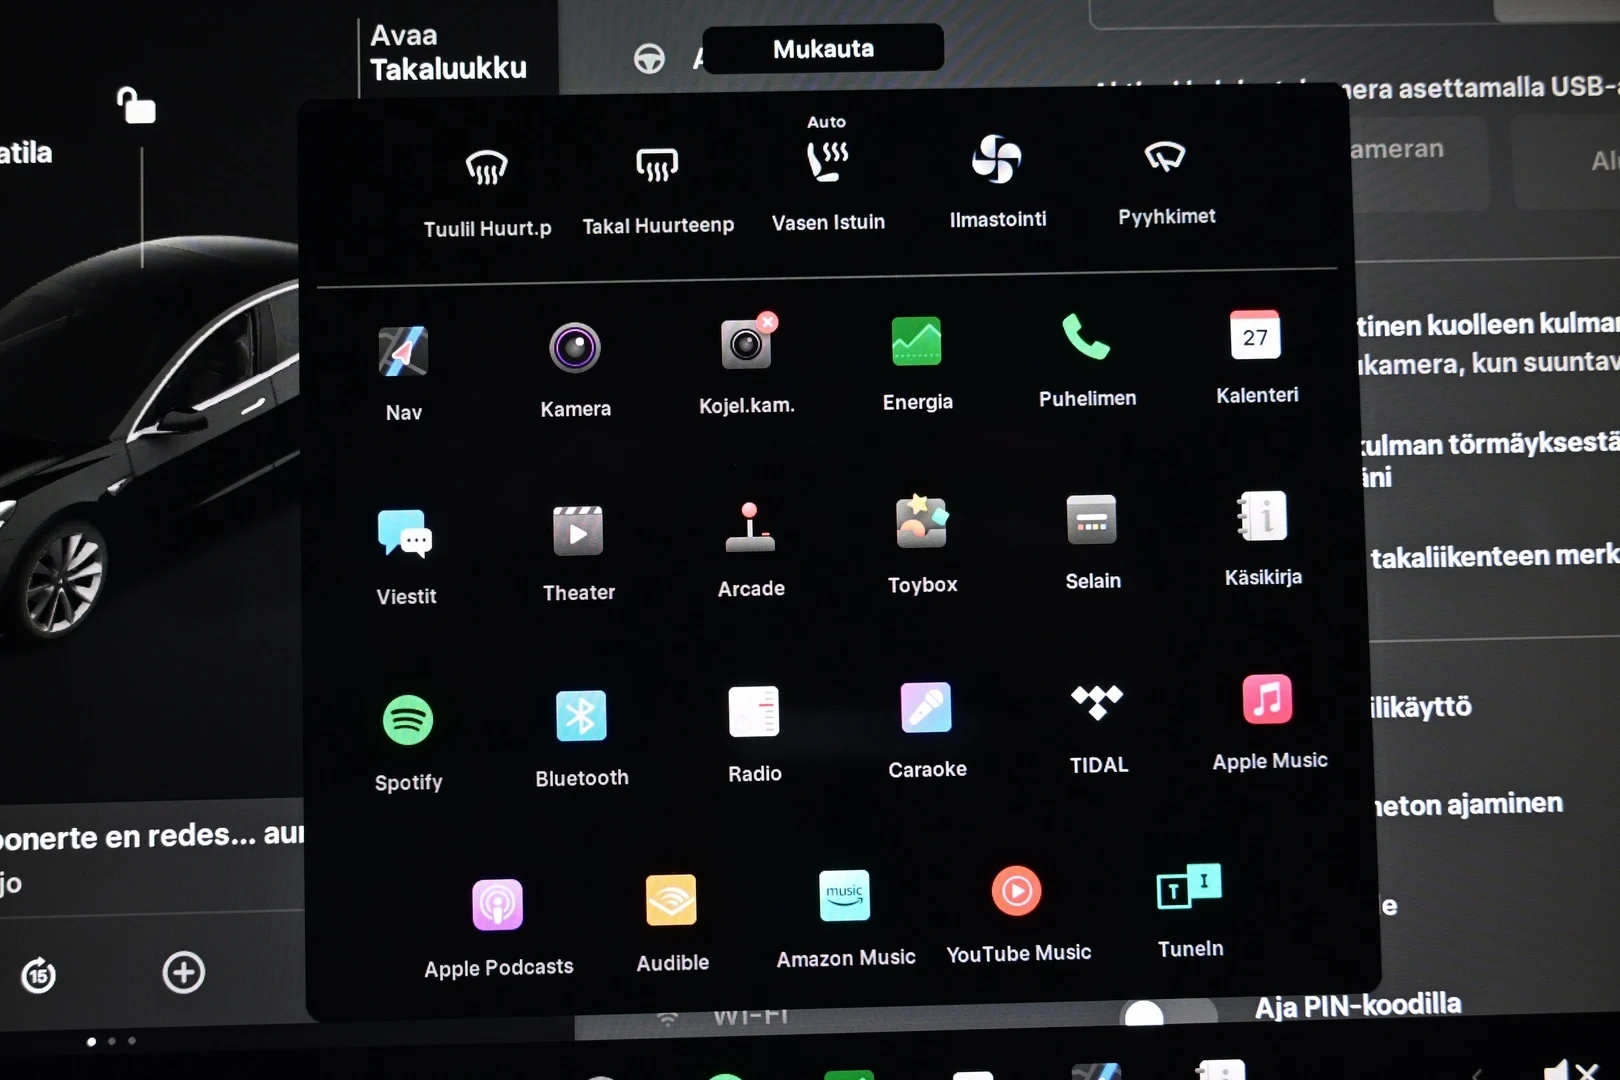Open the Selain browser app
This screenshot has width=1620, height=1080.
(1092, 519)
